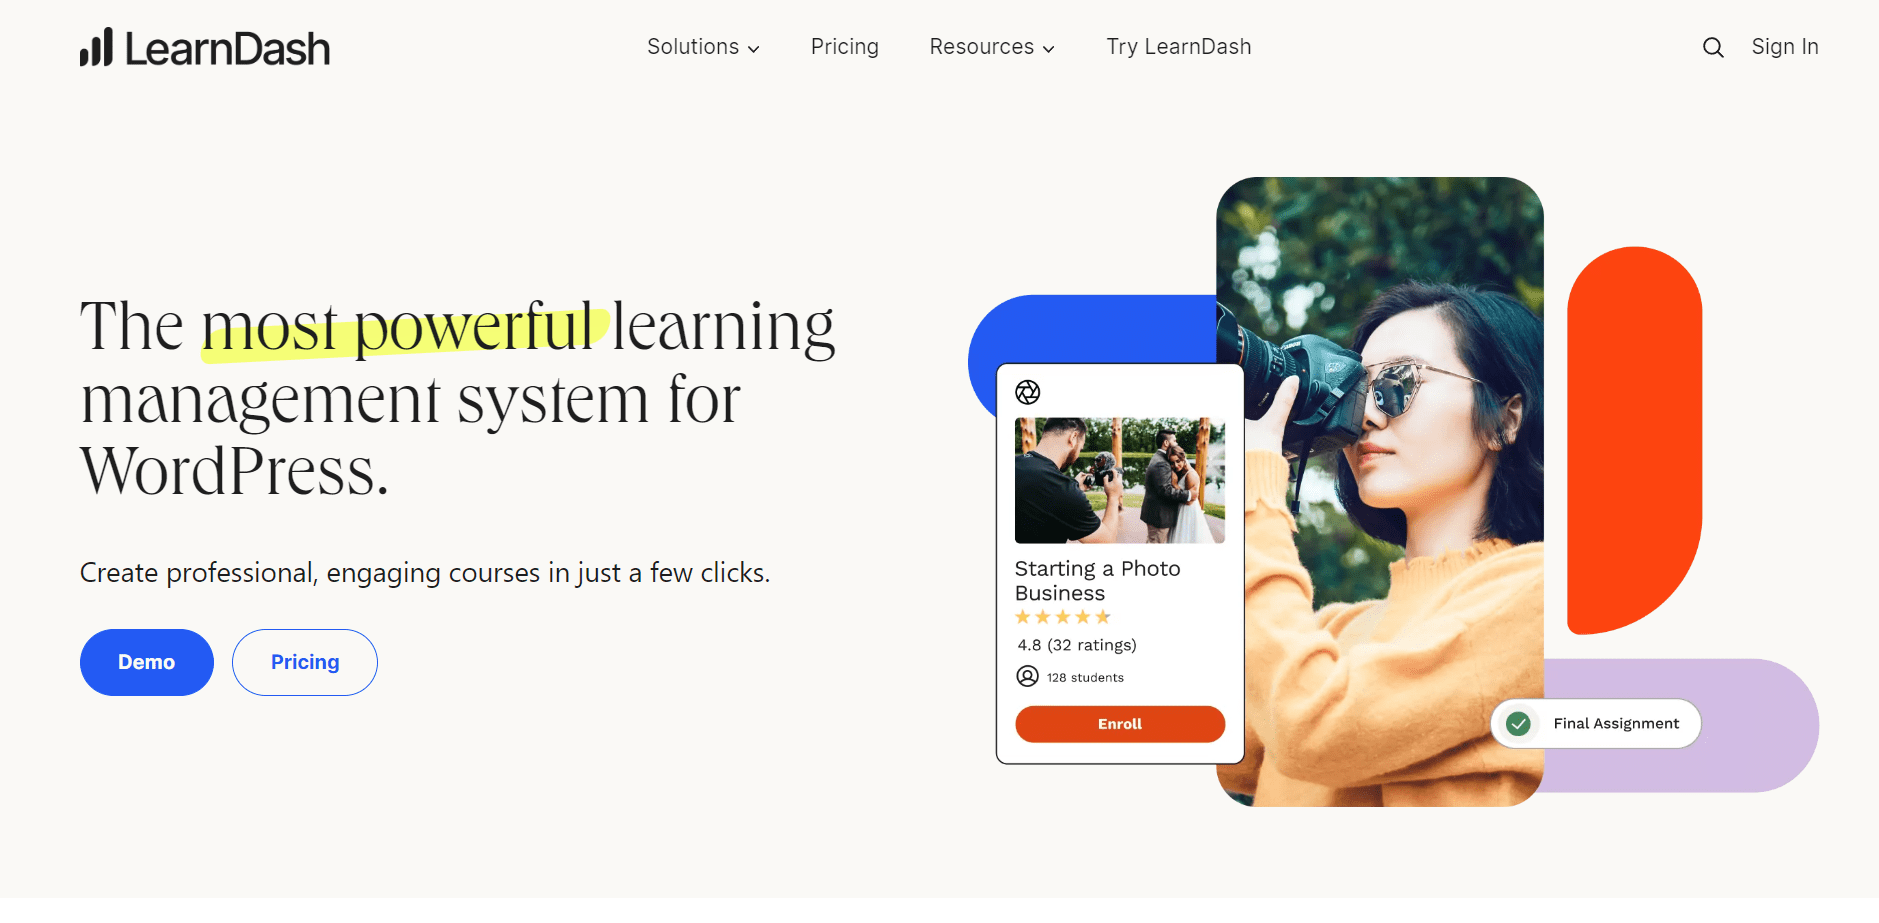Click the orange Enroll button
The image size is (1879, 923).
(x=1120, y=724)
